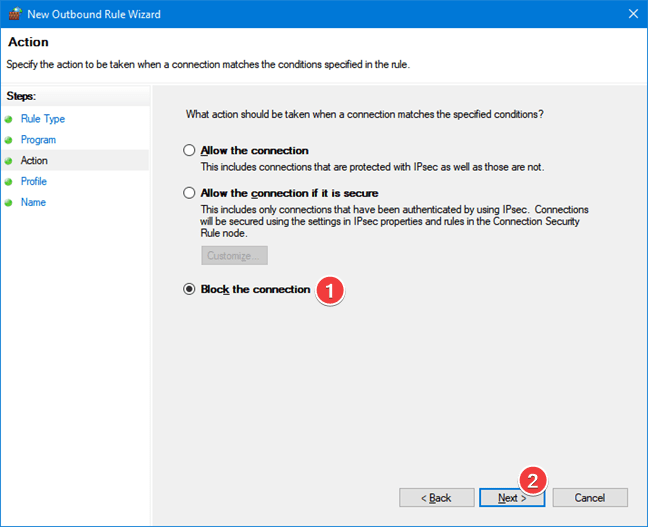Image resolution: width=648 pixels, height=527 pixels.
Task: Click the New Outbound Rule Wizard title text
Action: (x=94, y=14)
